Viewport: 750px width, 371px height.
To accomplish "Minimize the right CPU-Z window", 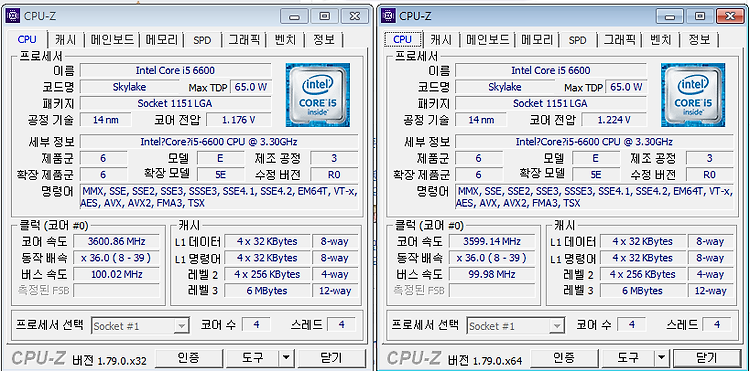I will [x=670, y=16].
